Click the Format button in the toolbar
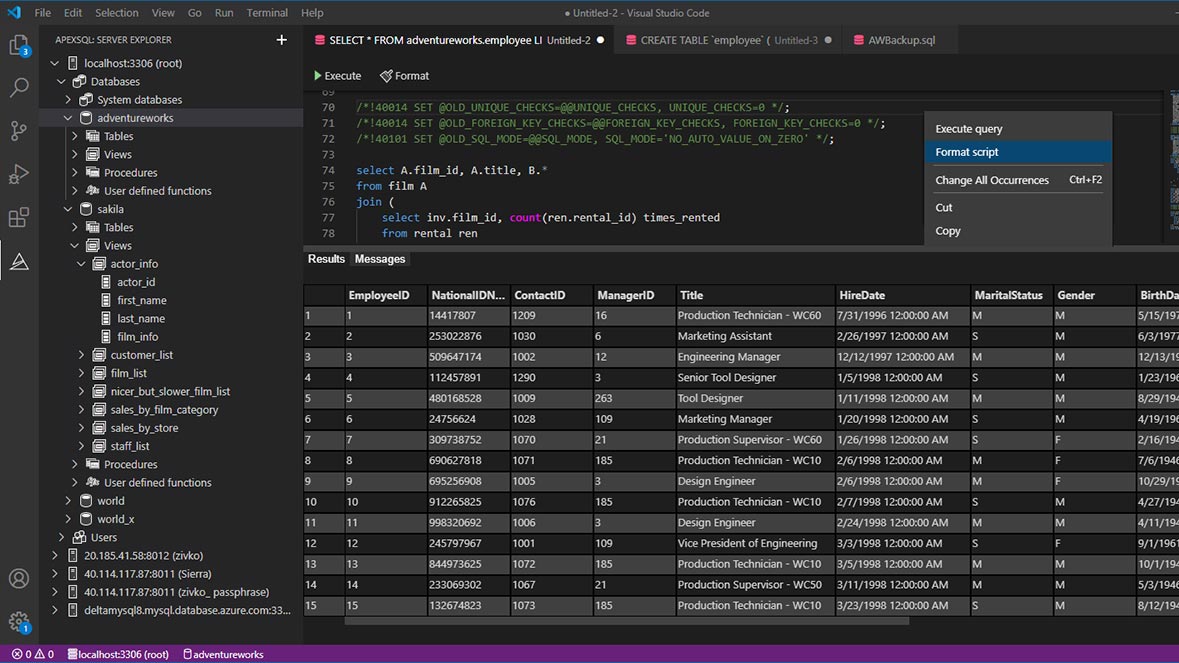 pyautogui.click(x=404, y=75)
